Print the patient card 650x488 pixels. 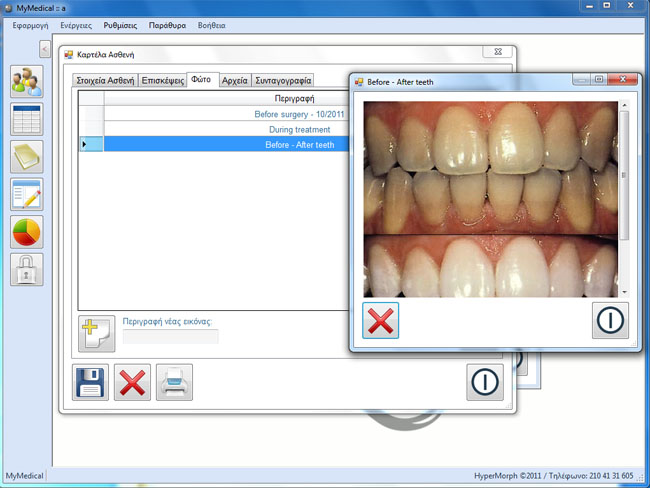(174, 383)
